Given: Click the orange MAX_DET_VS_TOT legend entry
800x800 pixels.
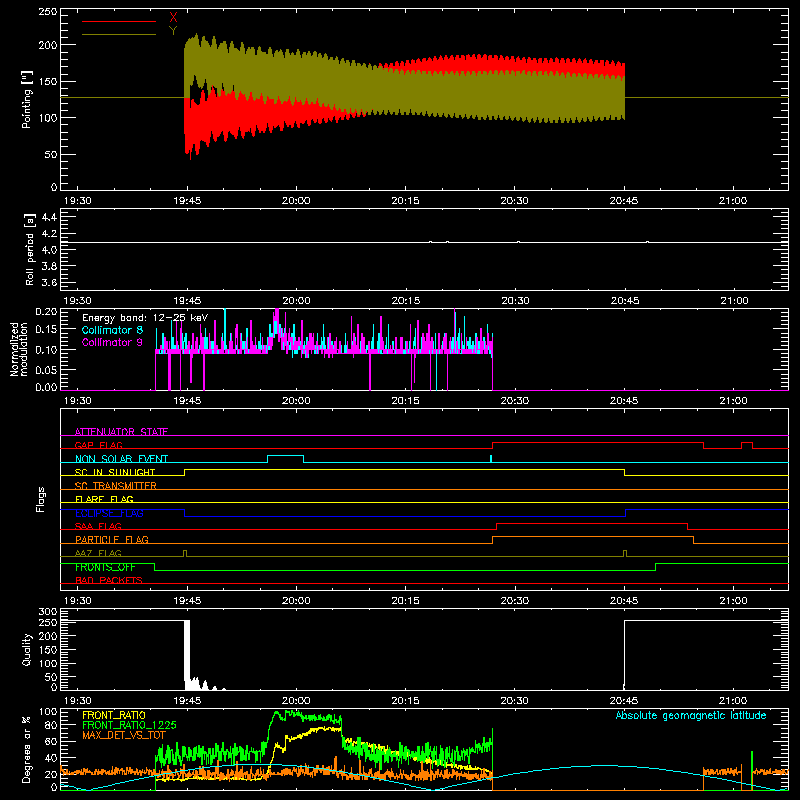Looking at the screenshot, I should [x=124, y=735].
